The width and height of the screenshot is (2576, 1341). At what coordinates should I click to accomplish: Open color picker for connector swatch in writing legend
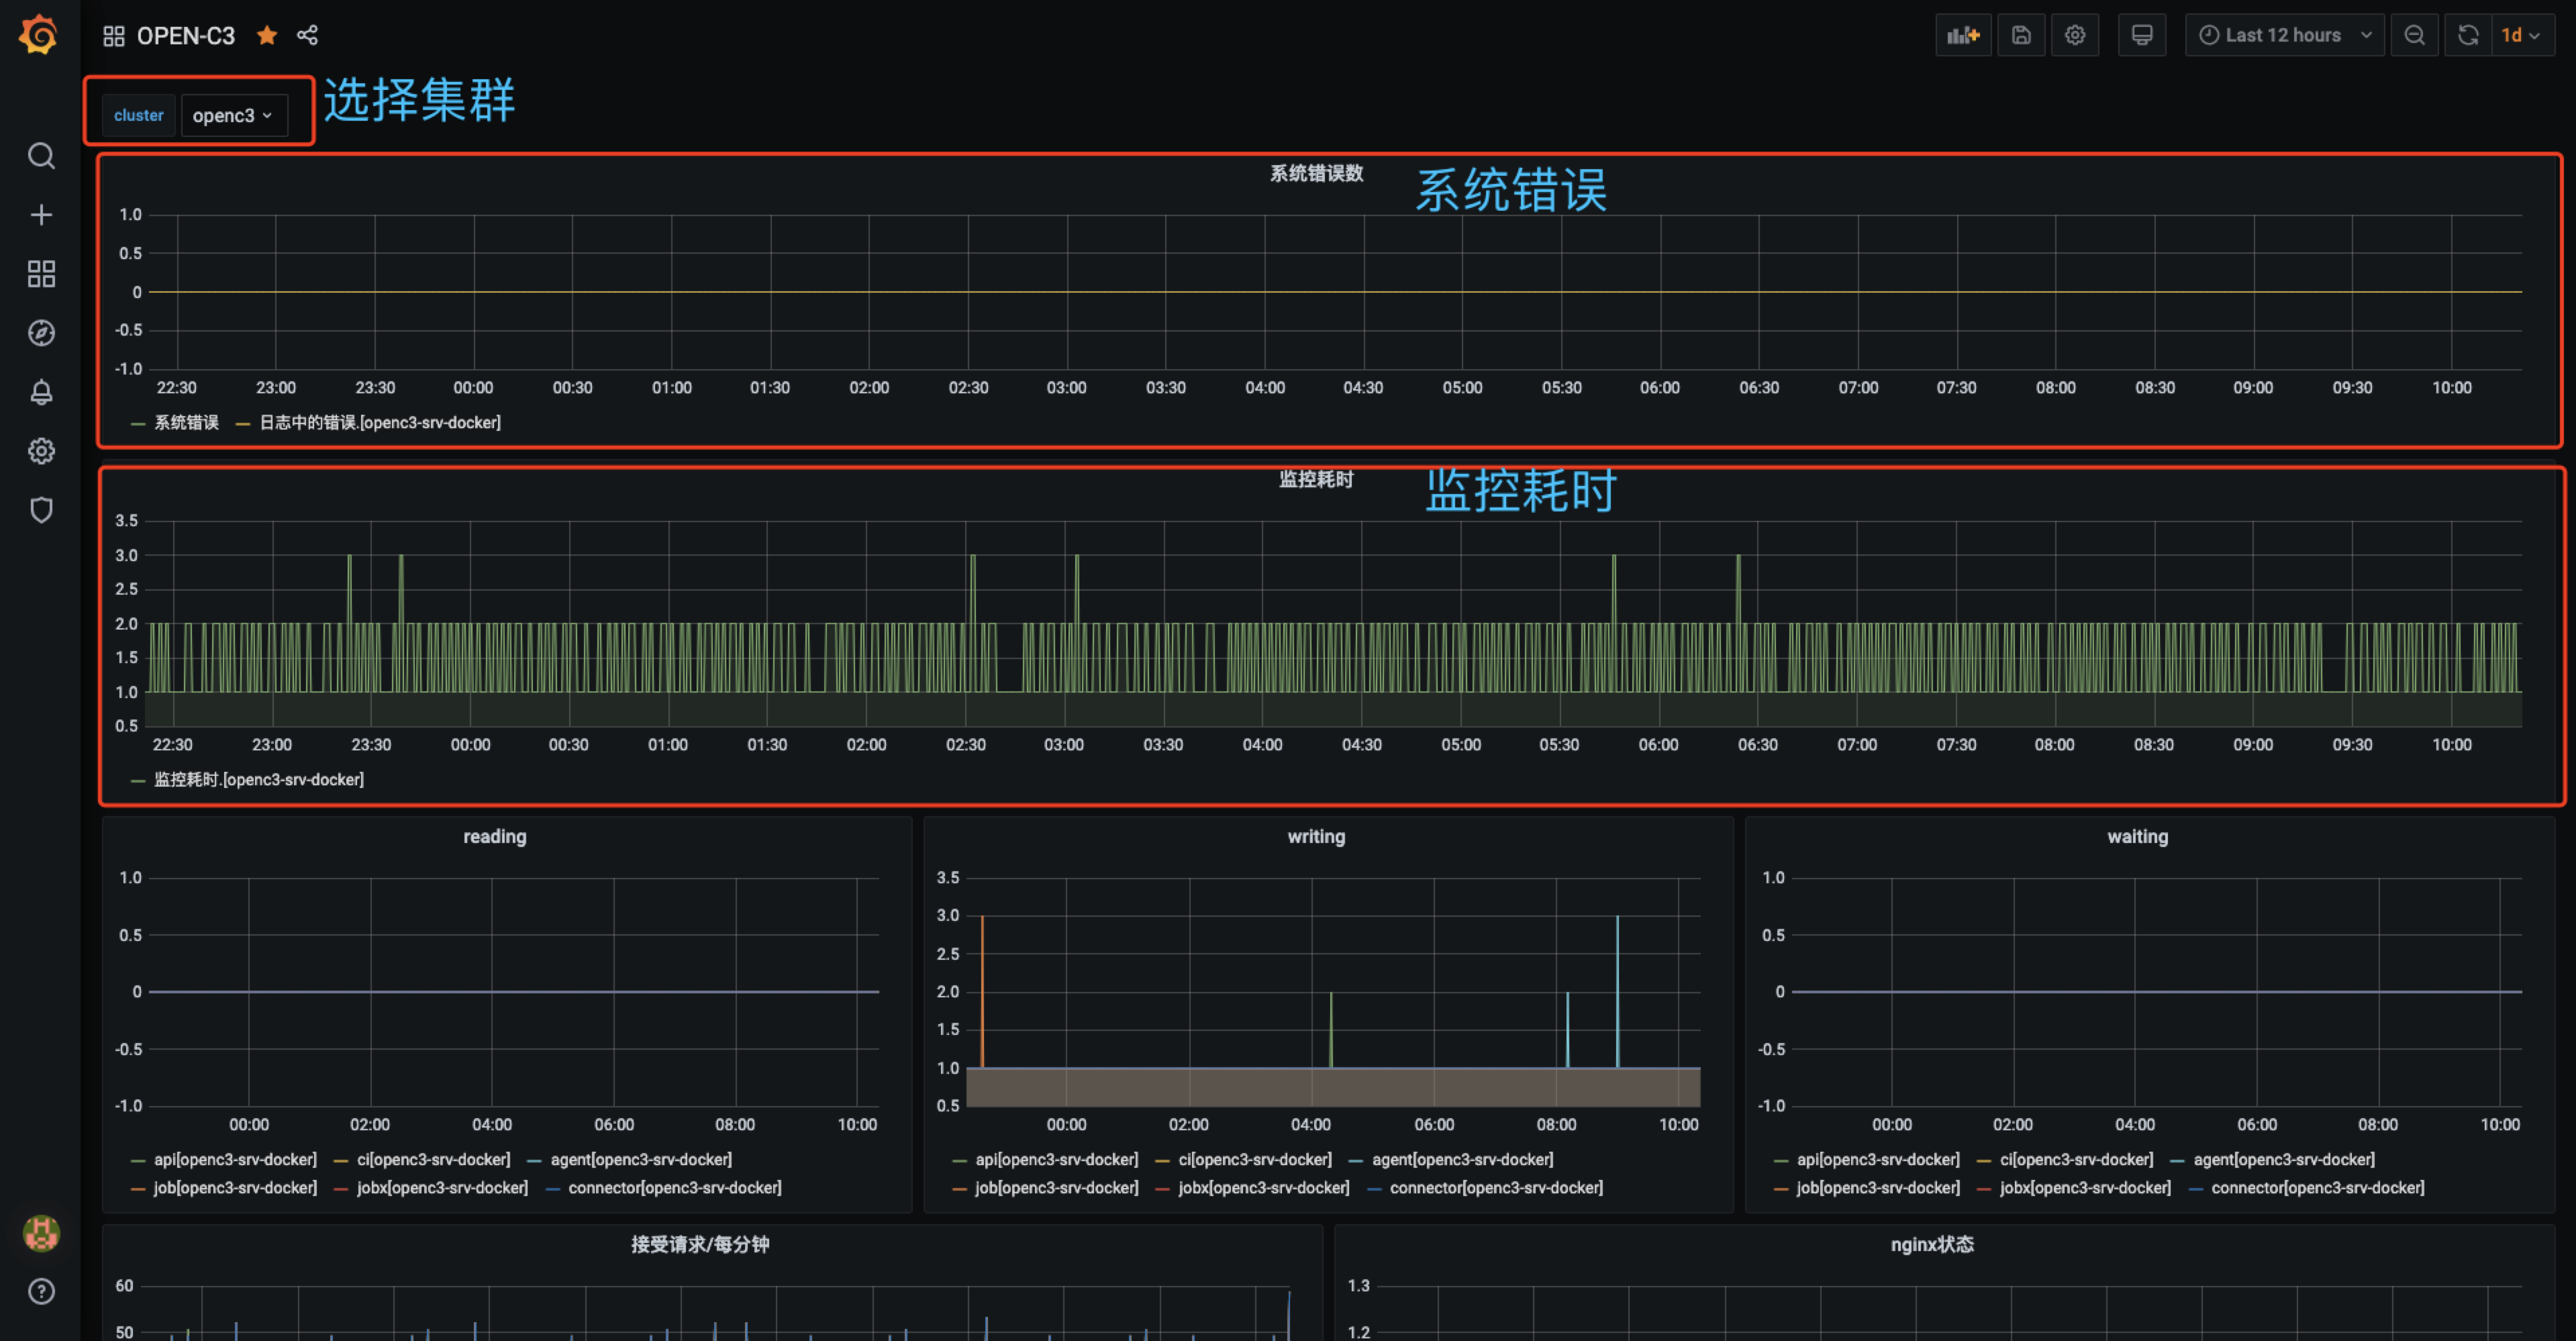[1375, 1189]
